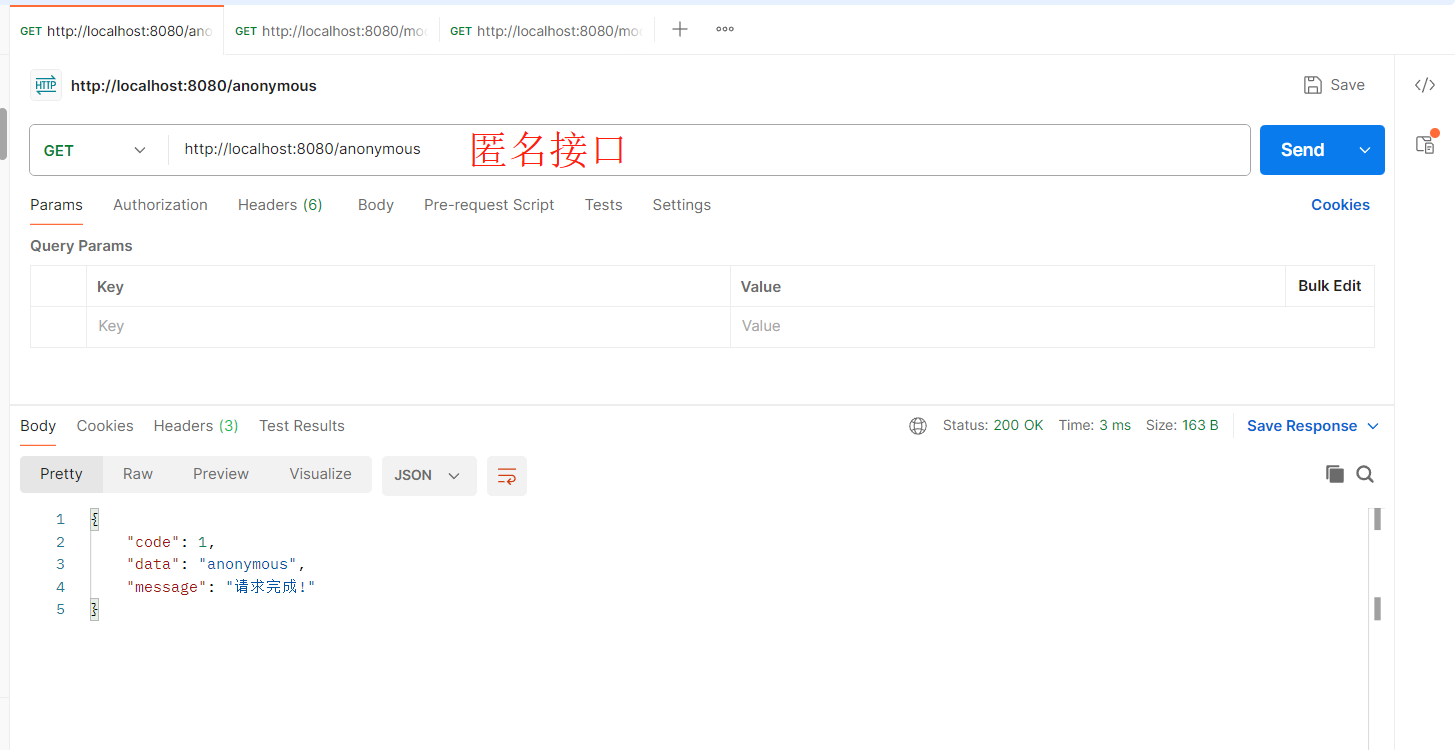Click the query param Key field
The height and width of the screenshot is (750, 1455).
[408, 327]
